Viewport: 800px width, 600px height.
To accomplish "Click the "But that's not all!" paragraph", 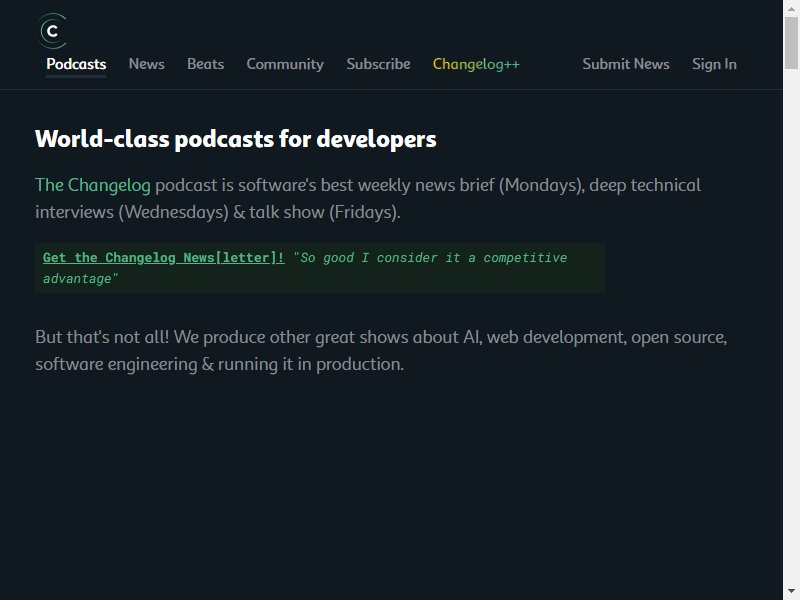I will click(x=381, y=351).
